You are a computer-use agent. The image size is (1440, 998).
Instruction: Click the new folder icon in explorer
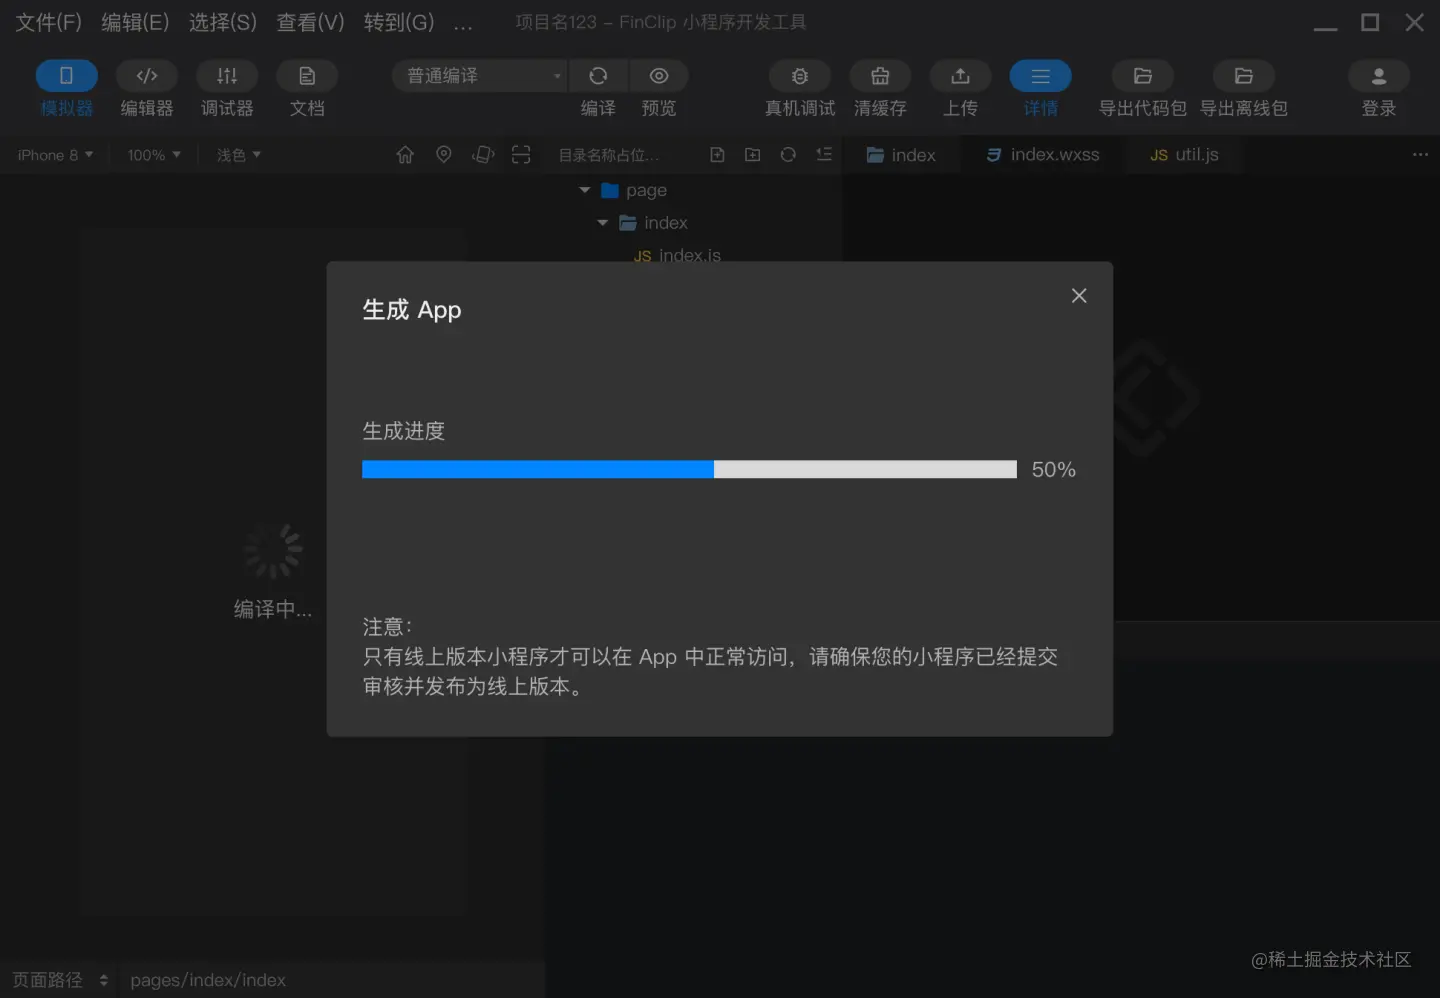point(753,155)
